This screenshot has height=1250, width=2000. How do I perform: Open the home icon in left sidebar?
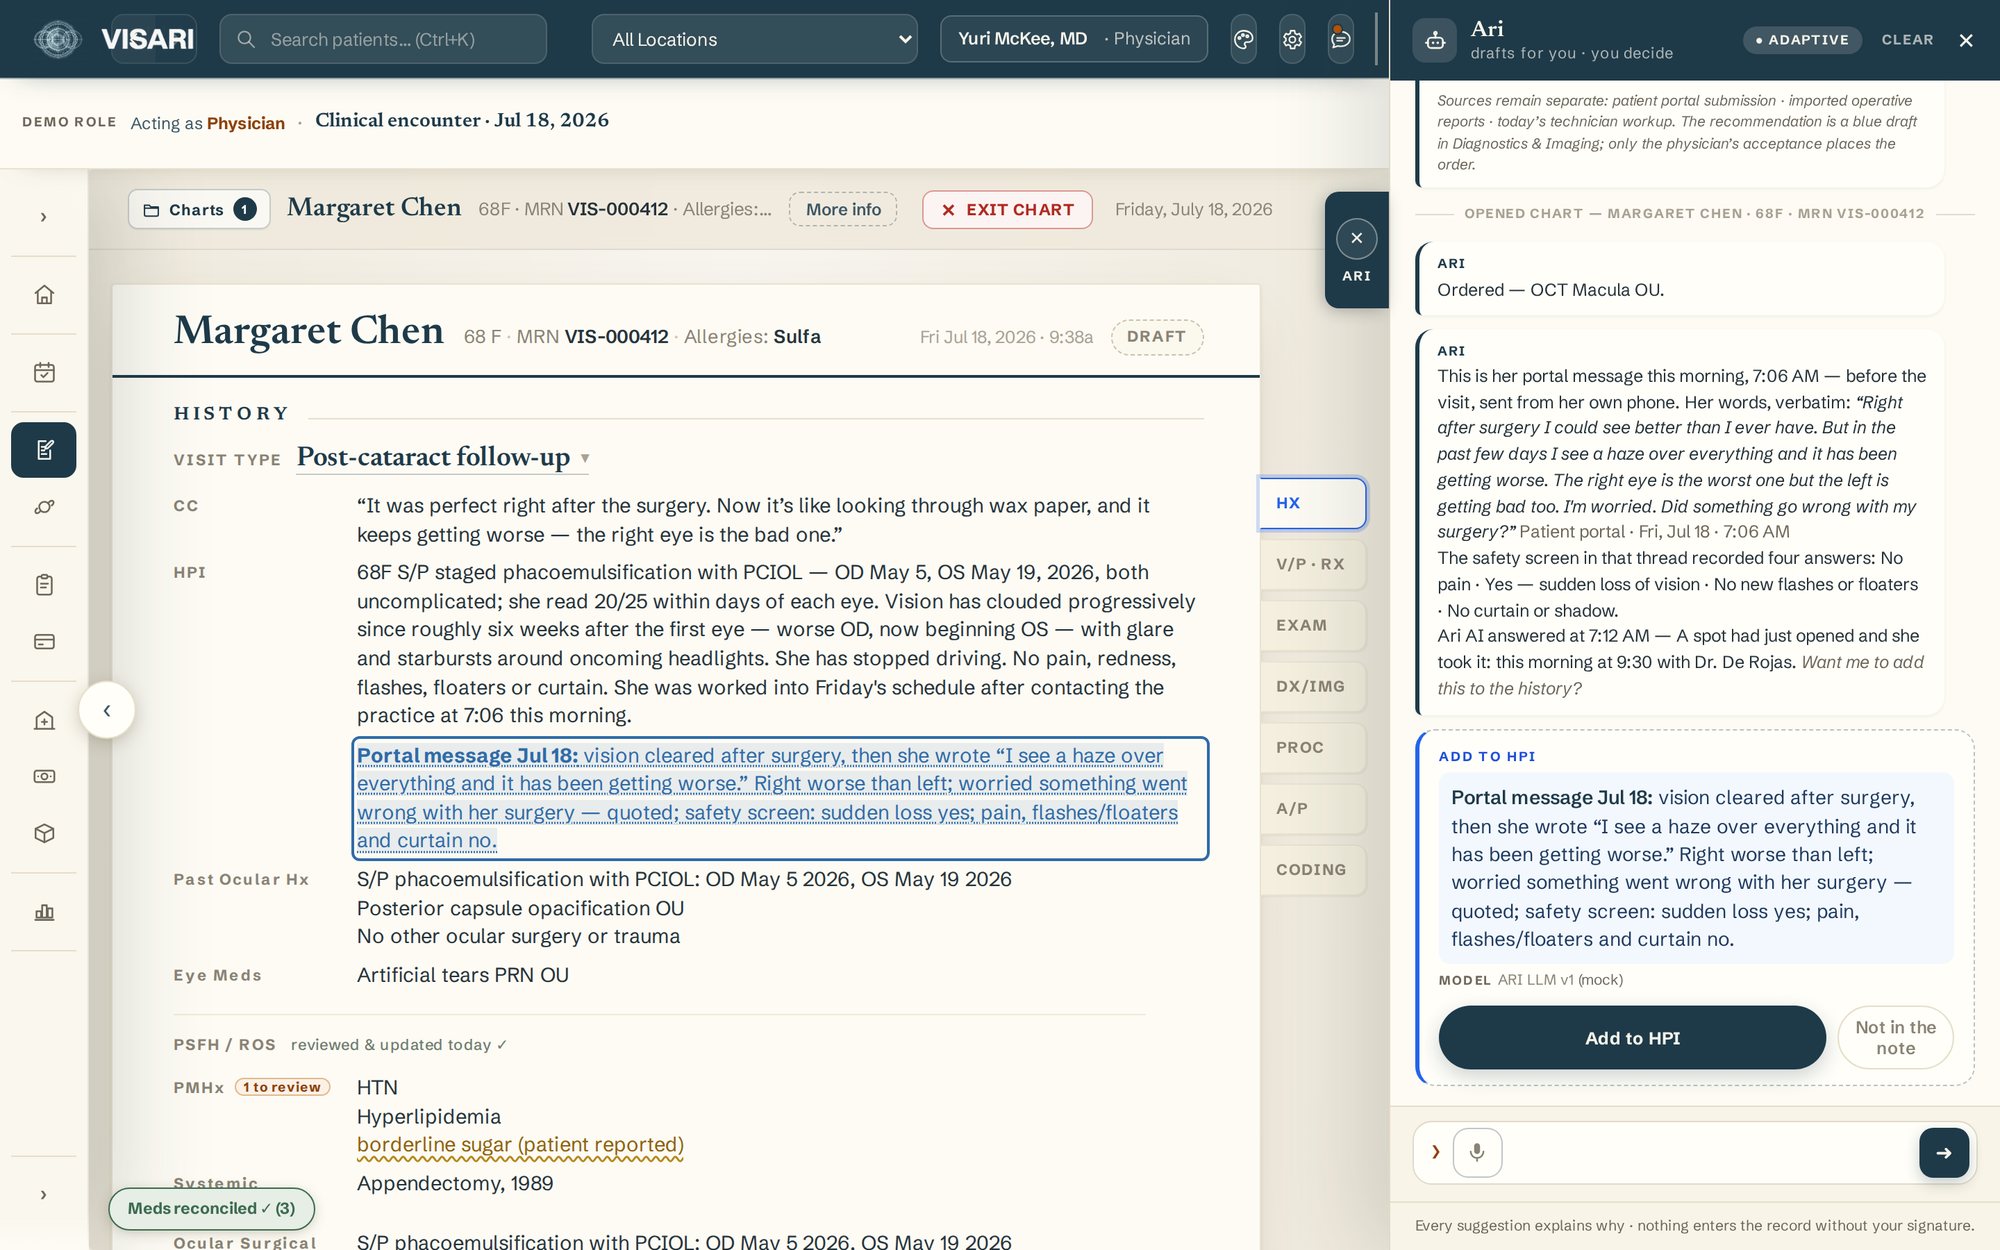coord(44,295)
